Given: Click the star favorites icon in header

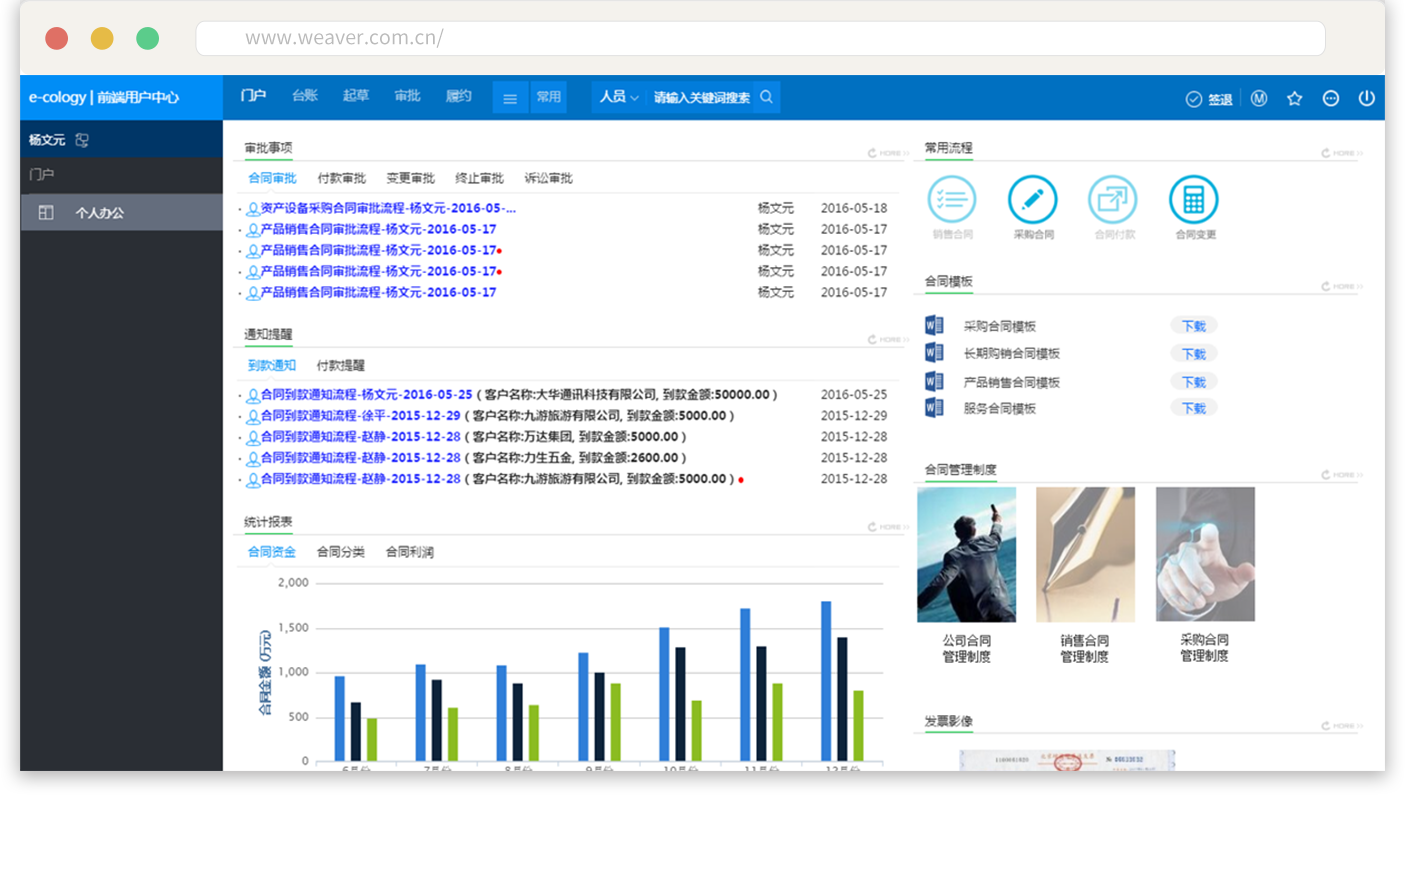Looking at the screenshot, I should coord(1294,98).
